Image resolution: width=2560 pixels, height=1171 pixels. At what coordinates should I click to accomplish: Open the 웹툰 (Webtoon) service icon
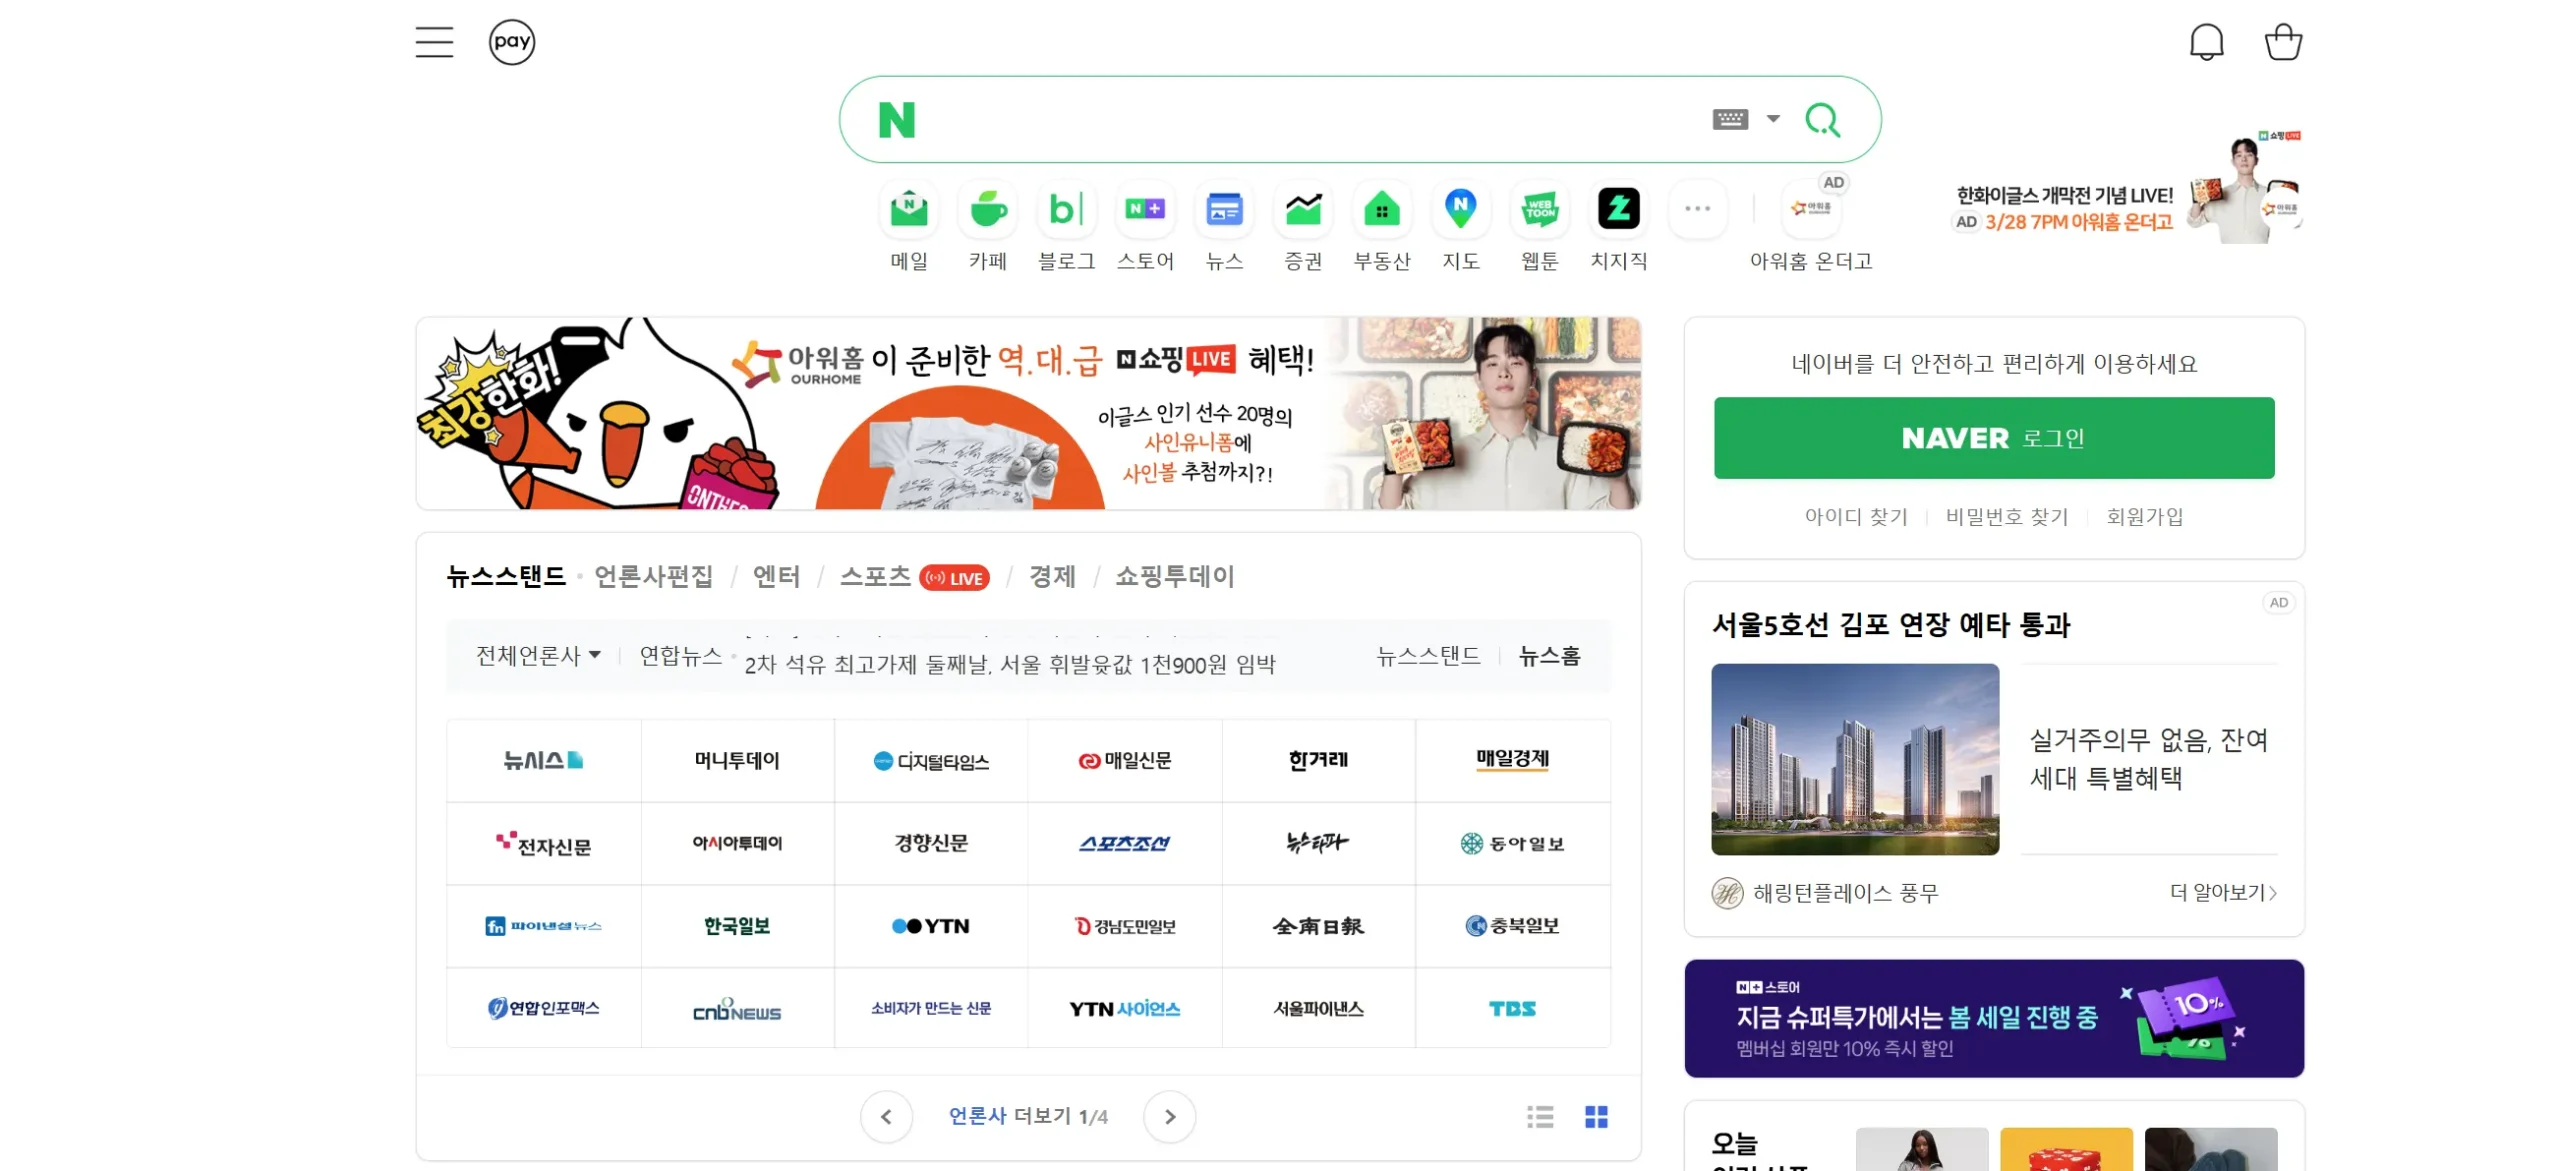click(1539, 210)
